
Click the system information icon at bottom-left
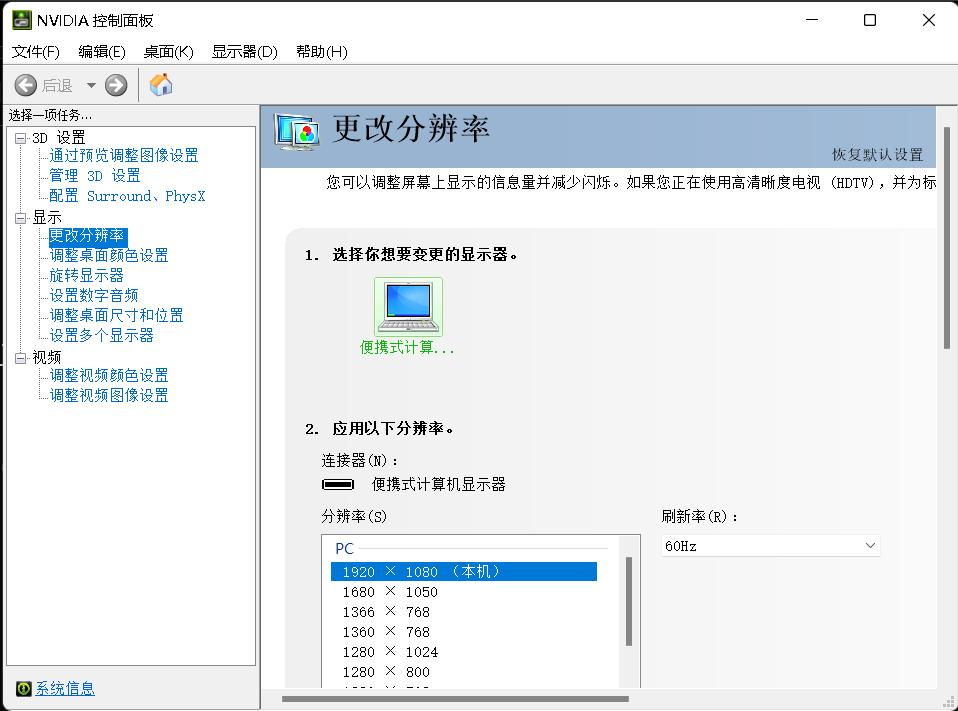tap(24, 688)
